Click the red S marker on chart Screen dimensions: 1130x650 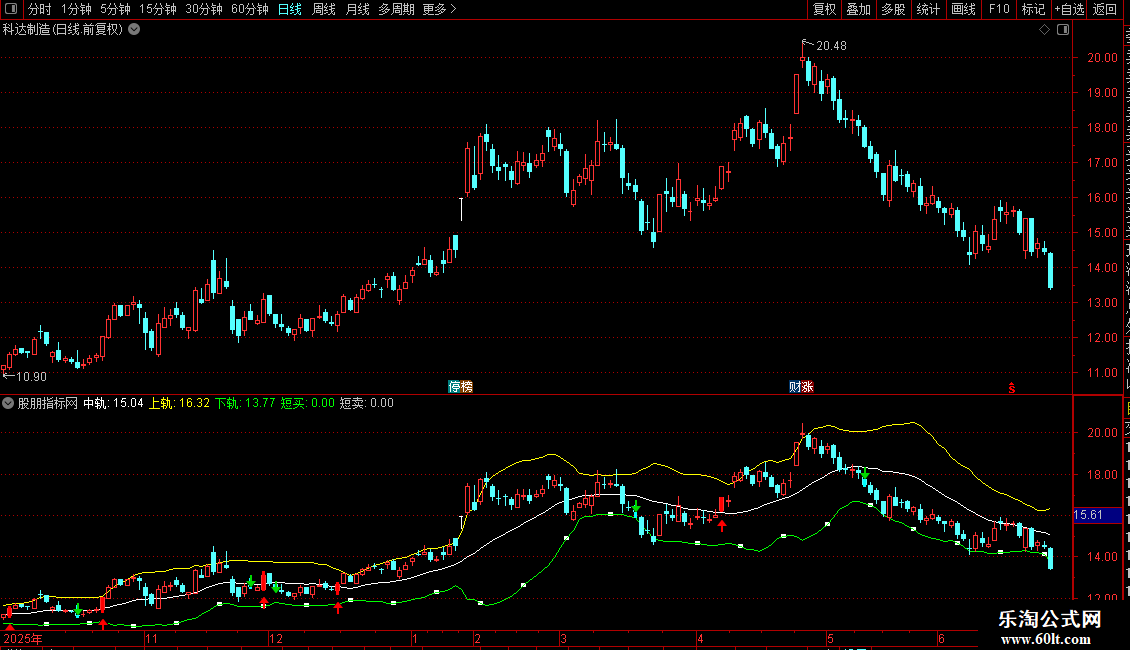point(1012,388)
